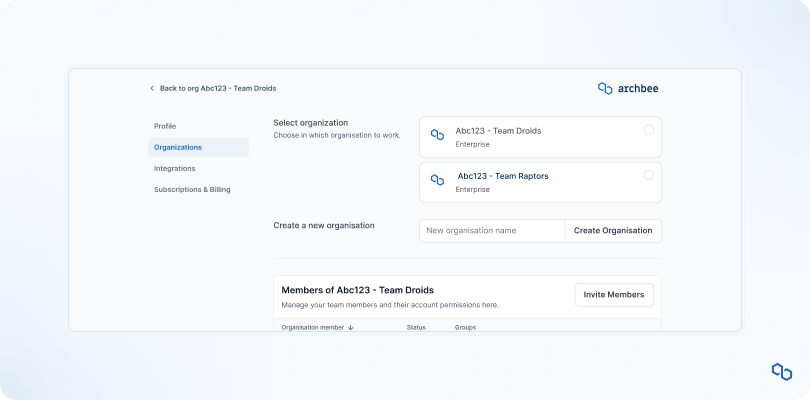The width and height of the screenshot is (810, 400).
Task: Select the Organizations sidebar item
Action: (x=198, y=147)
